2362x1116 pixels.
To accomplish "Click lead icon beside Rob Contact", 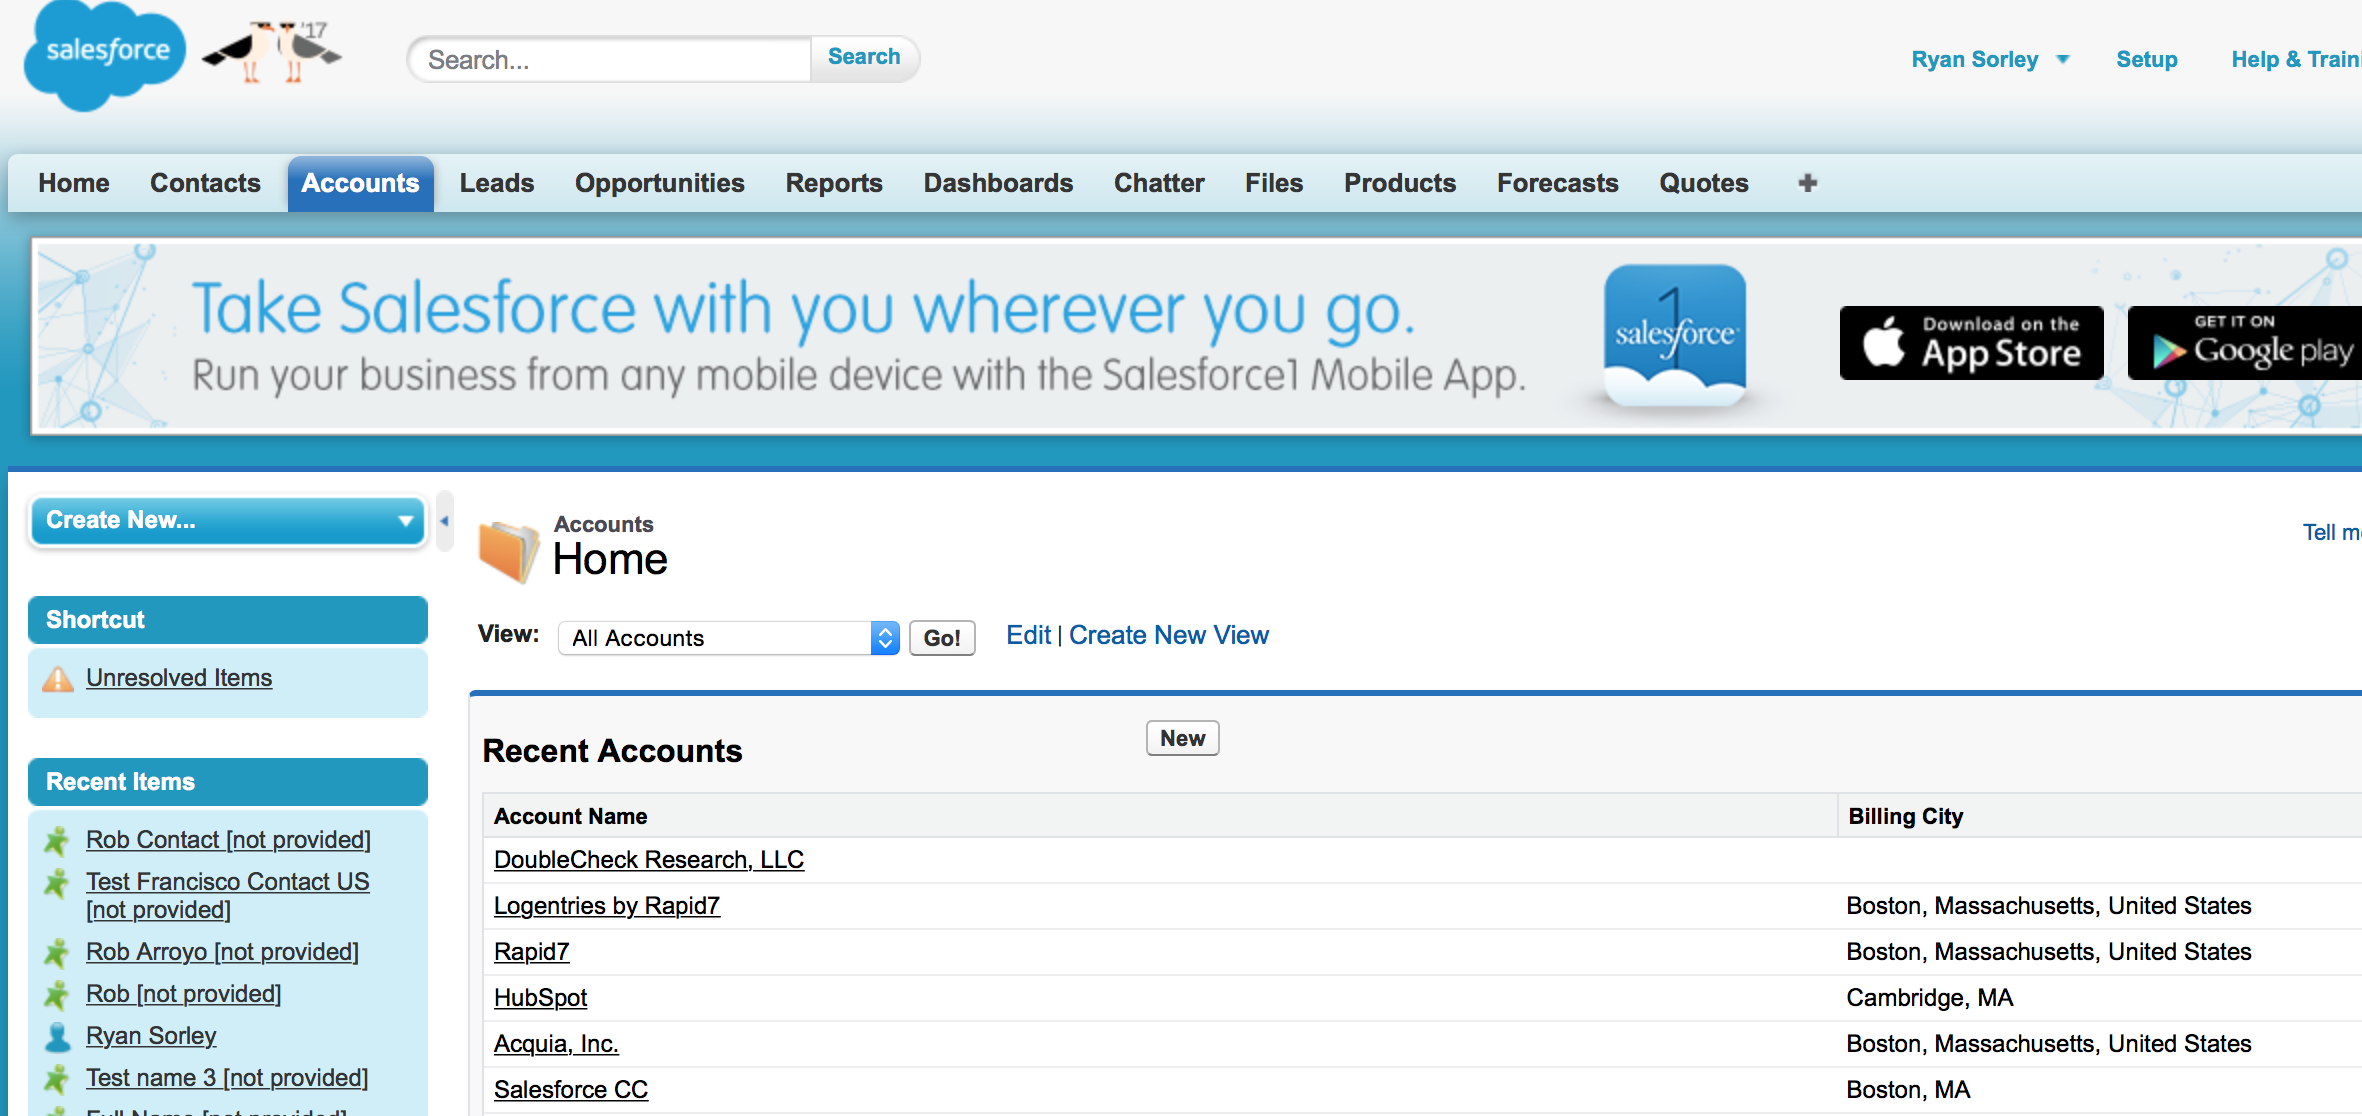I will click(x=57, y=841).
